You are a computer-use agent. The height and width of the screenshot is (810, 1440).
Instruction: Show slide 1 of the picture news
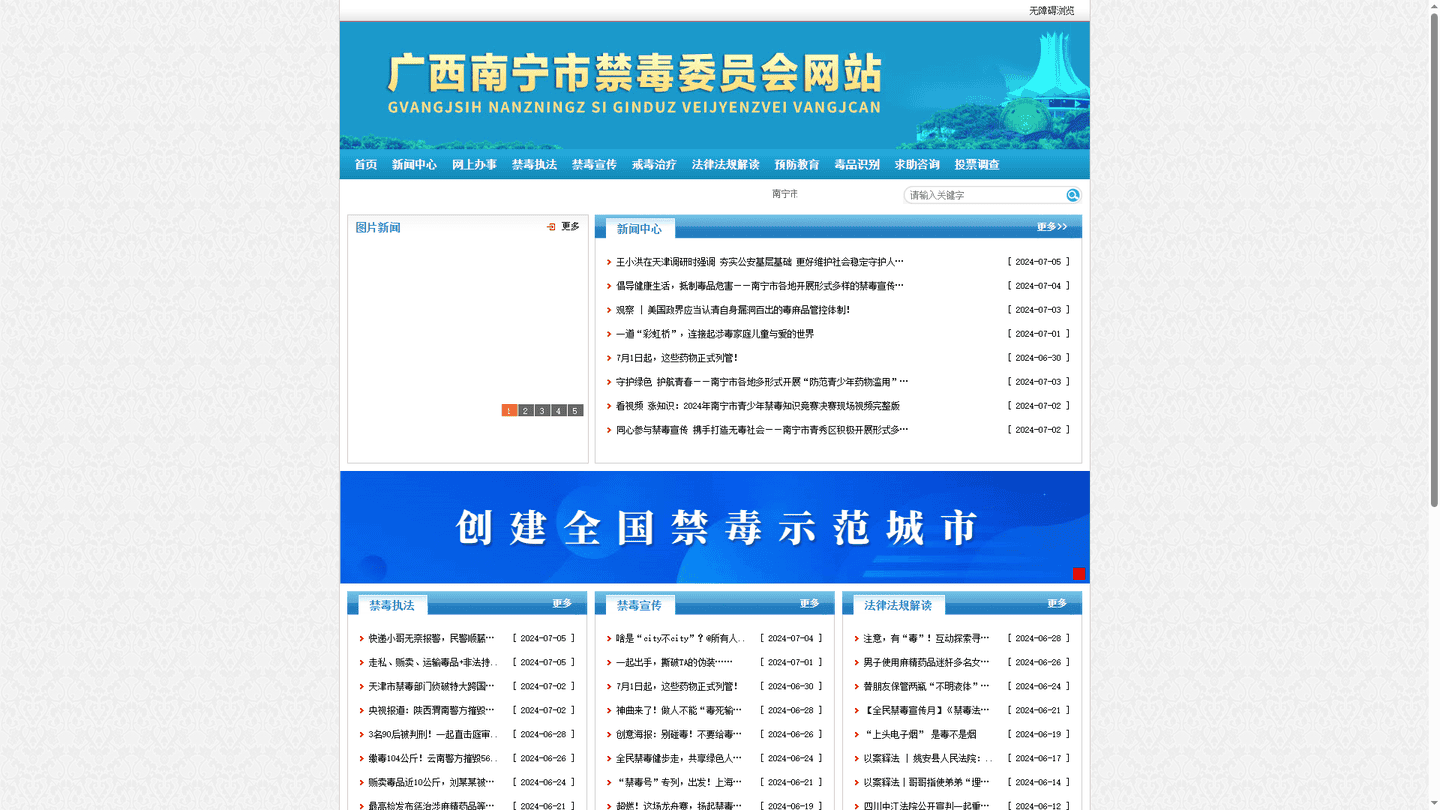[x=509, y=410]
